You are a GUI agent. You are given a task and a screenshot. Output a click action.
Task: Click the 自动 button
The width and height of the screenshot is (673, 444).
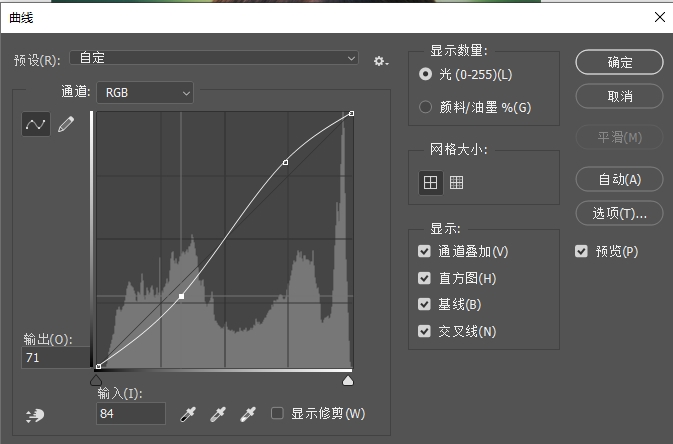coord(619,179)
